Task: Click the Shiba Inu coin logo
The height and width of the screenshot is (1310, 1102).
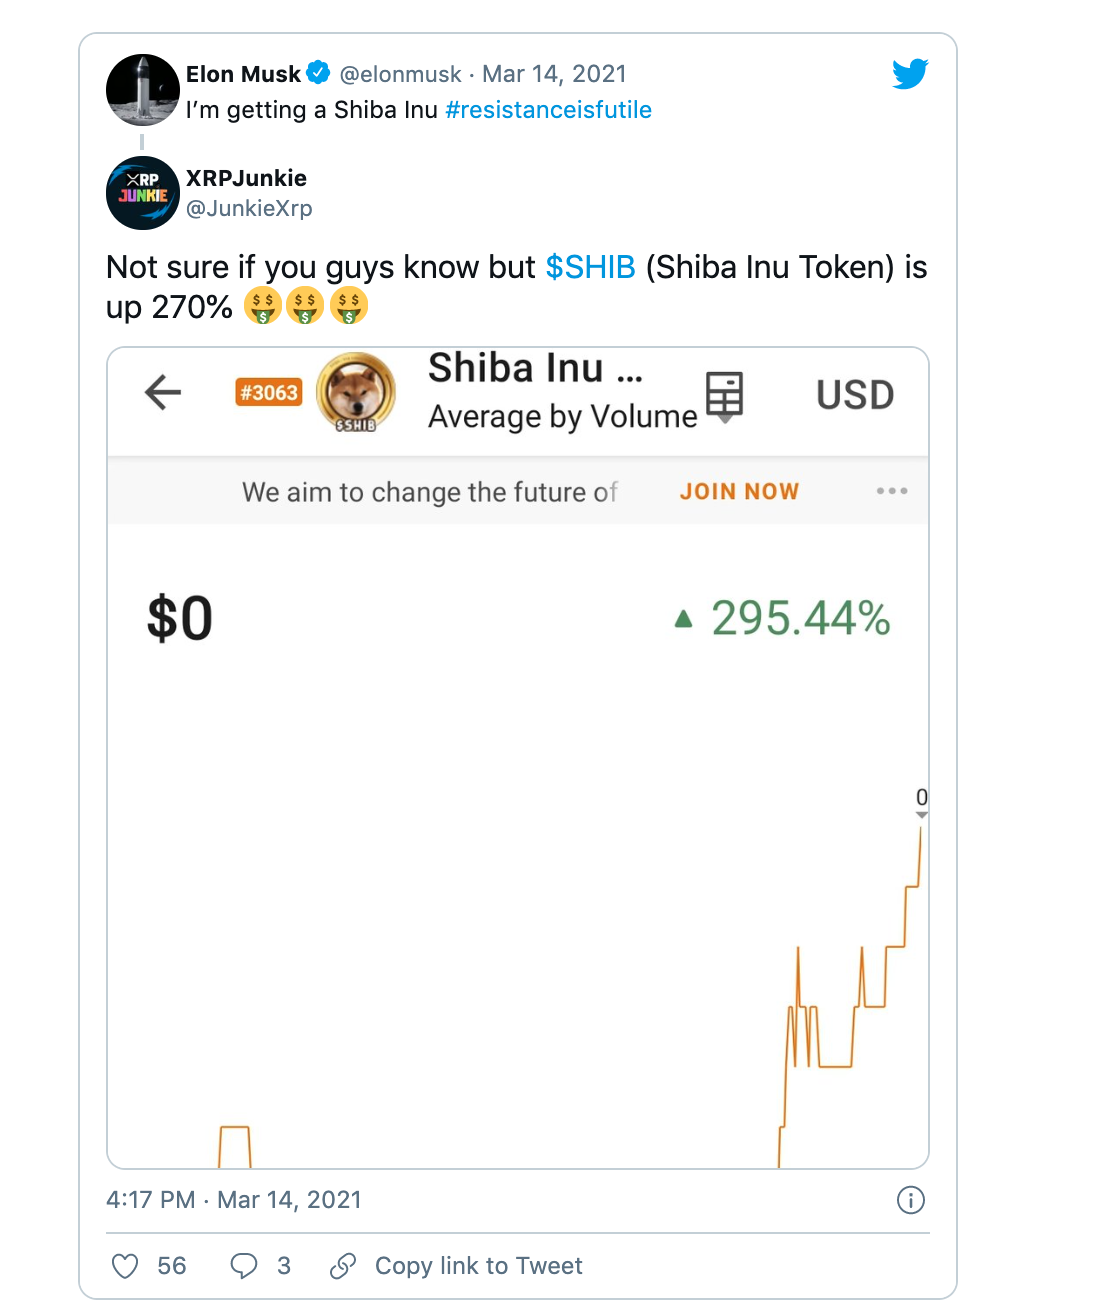Action: tap(355, 392)
